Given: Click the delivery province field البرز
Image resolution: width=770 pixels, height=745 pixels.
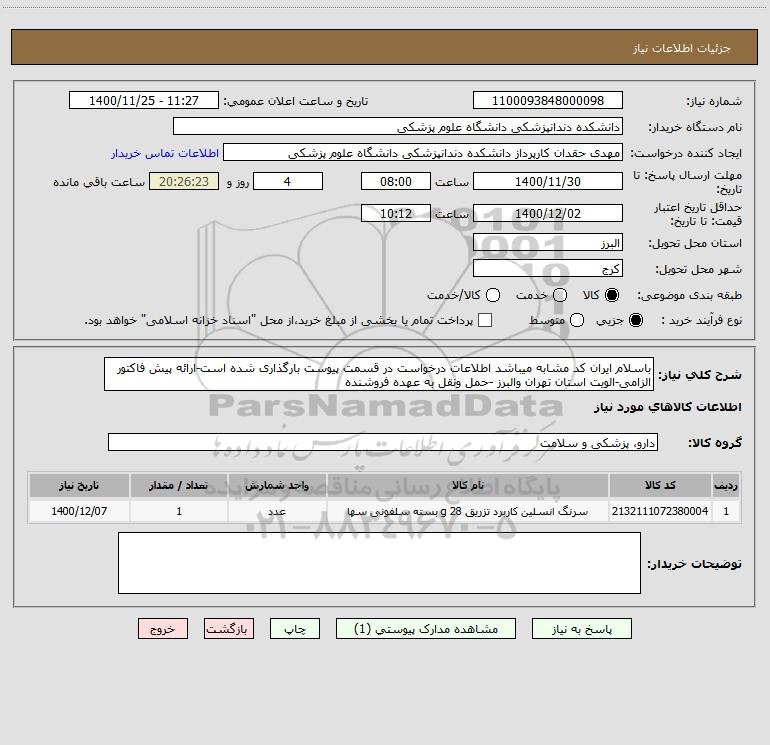Looking at the screenshot, I should (548, 243).
